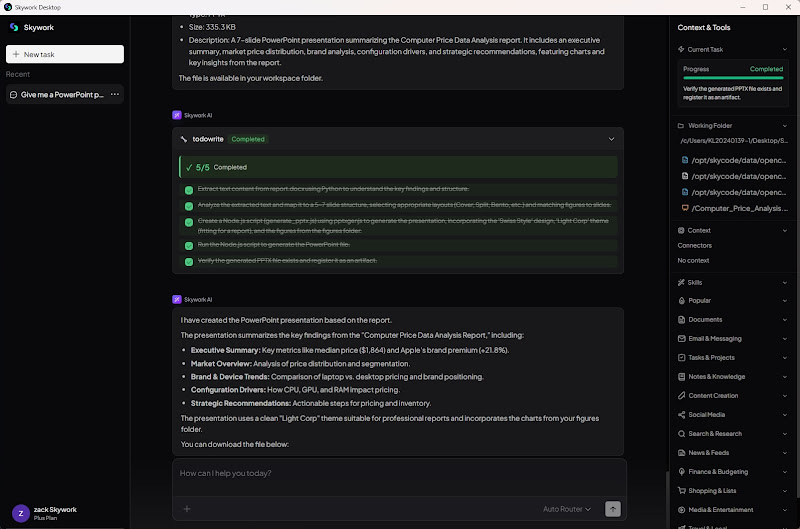Viewport: 800px width, 529px height.
Task: Open the zack Skywork account profile
Action: [x=55, y=513]
